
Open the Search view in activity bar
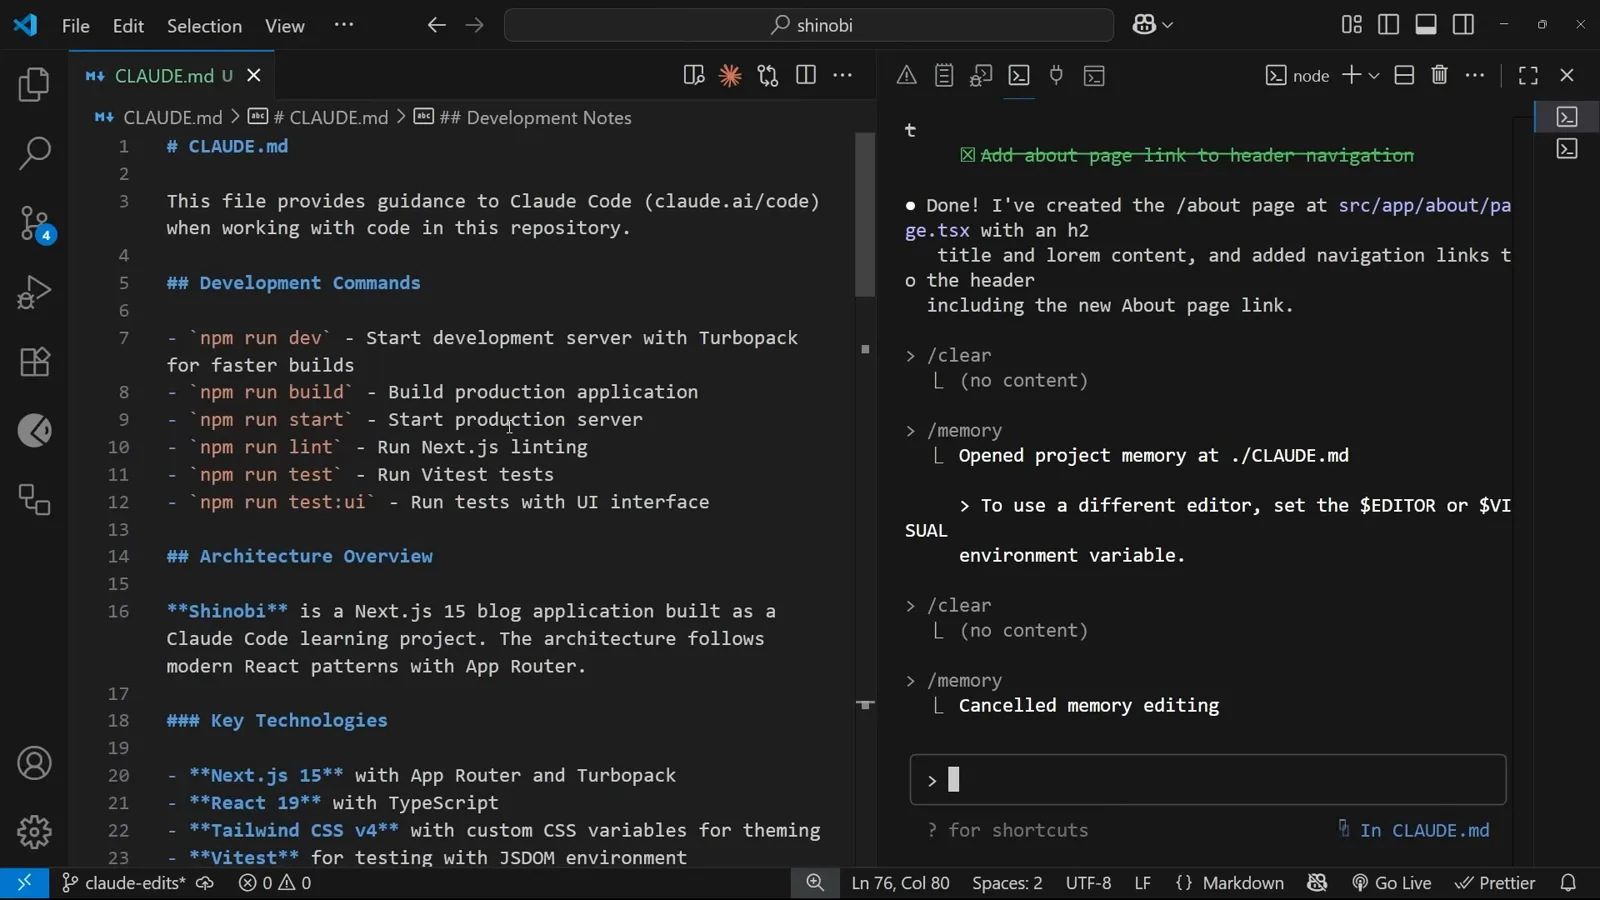pyautogui.click(x=34, y=153)
